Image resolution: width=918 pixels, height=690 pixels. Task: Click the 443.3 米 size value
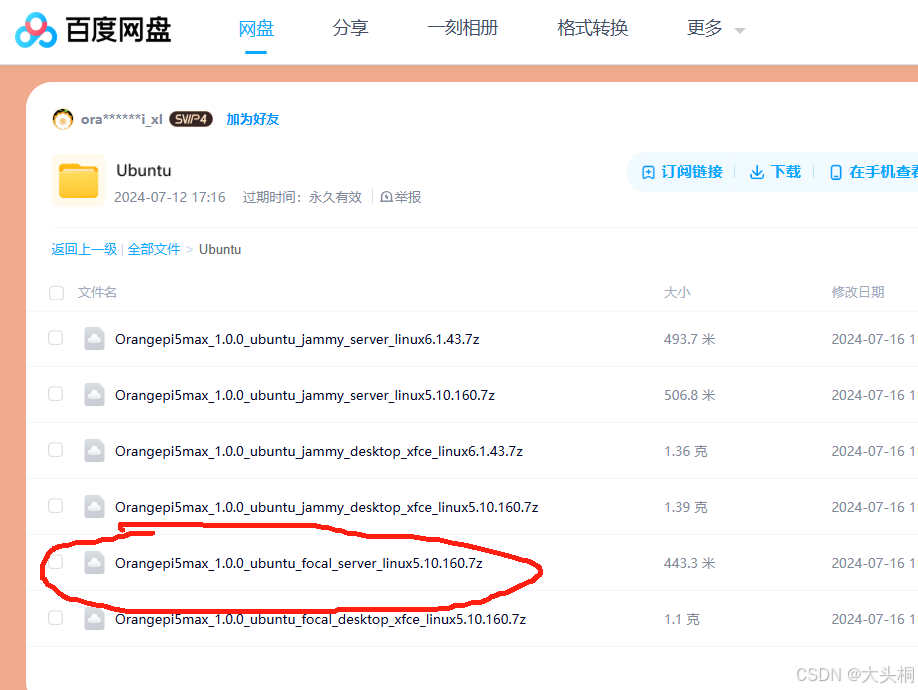coord(689,563)
